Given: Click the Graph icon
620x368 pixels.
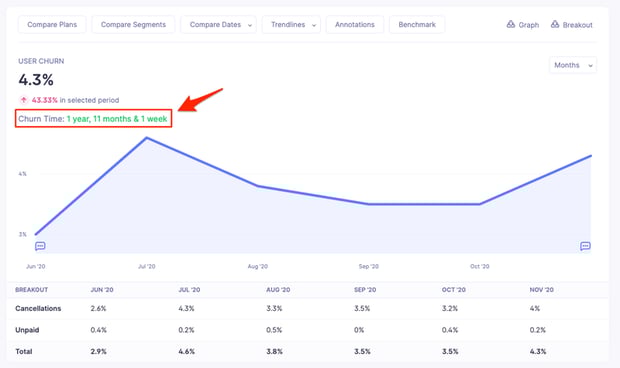Looking at the screenshot, I should click(511, 25).
